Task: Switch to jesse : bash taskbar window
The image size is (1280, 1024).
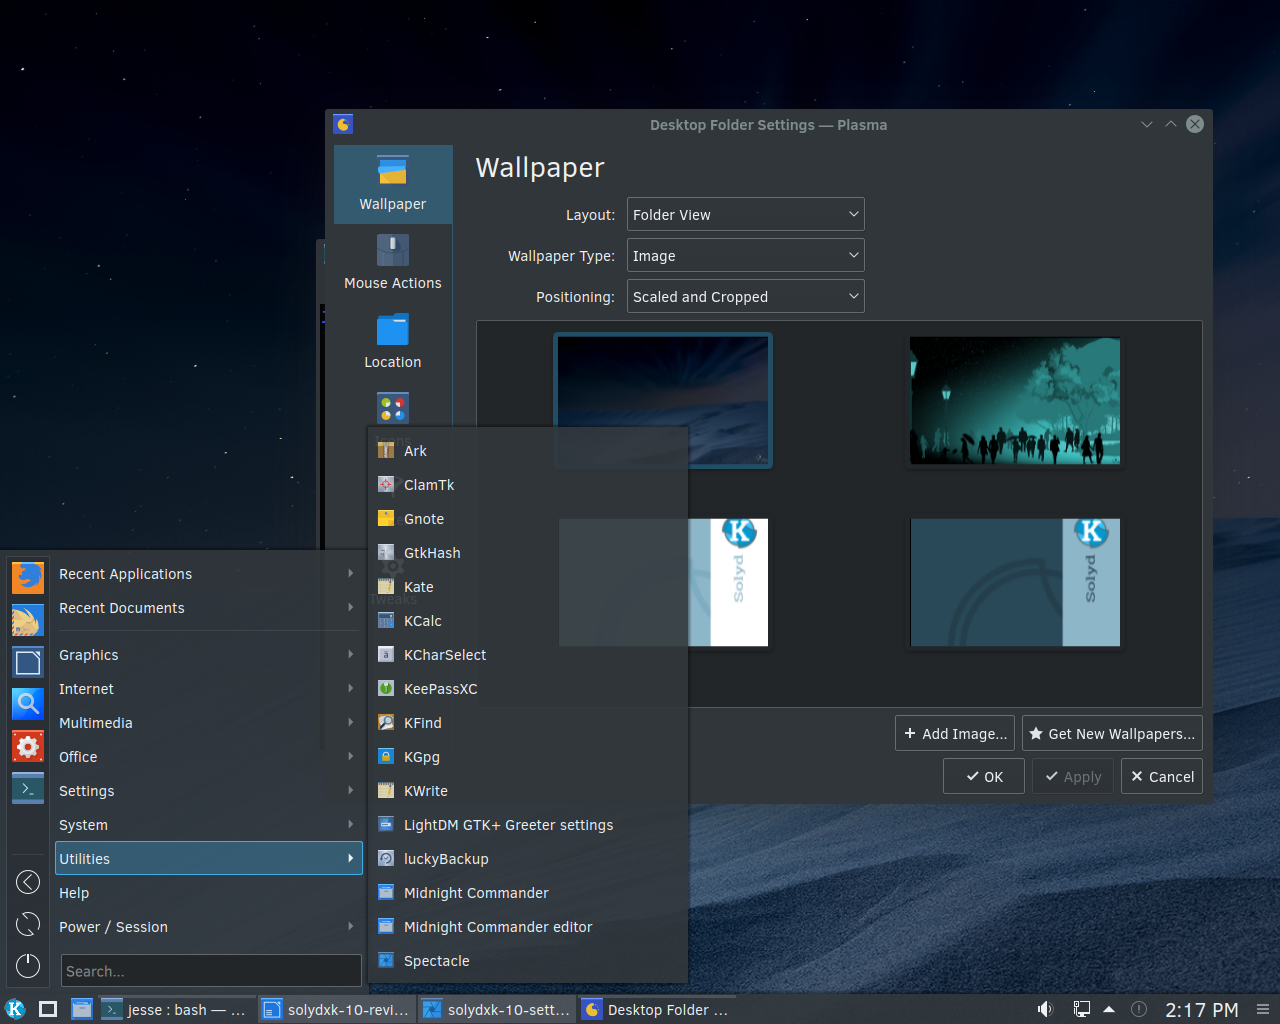Action: [x=176, y=1009]
